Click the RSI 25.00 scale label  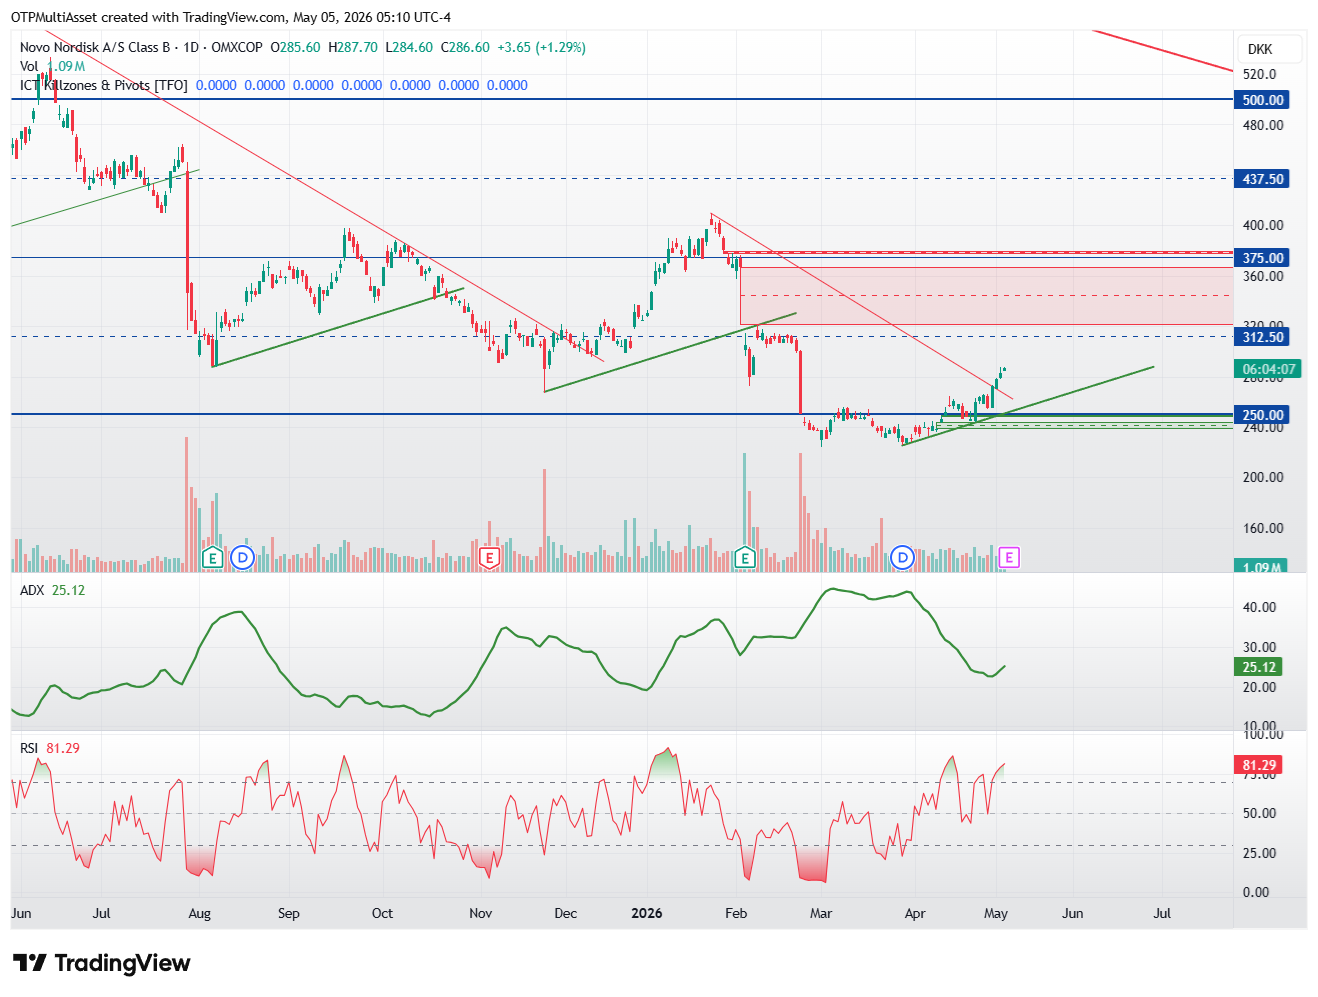(x=1259, y=853)
